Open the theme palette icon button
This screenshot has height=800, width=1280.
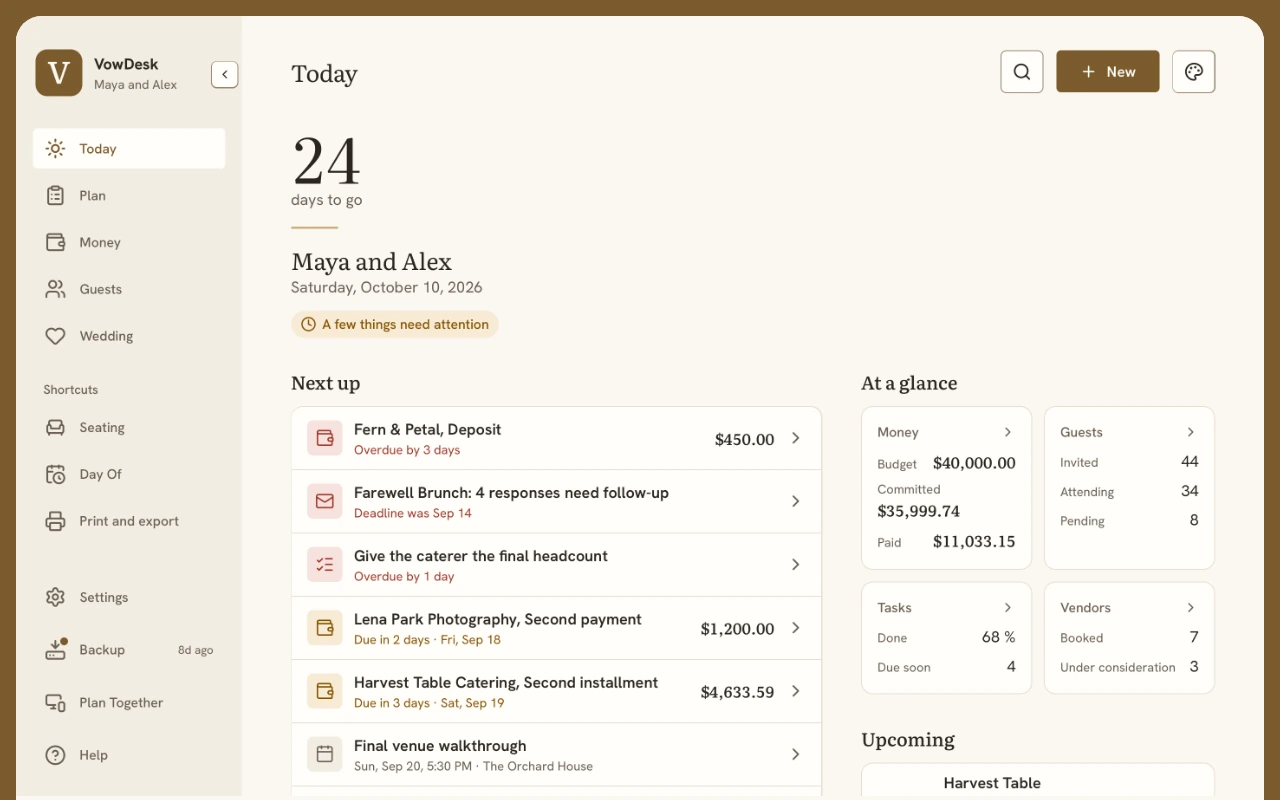point(1193,72)
